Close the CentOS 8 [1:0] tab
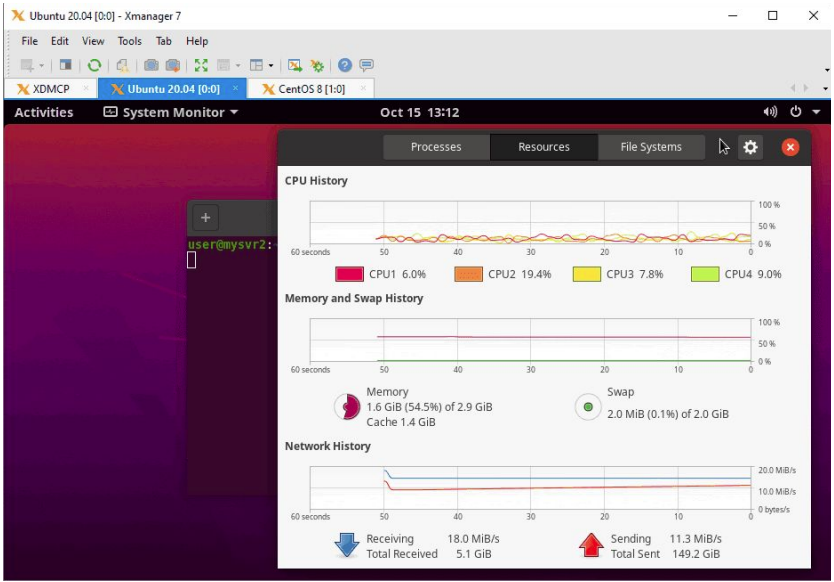This screenshot has width=834, height=582. click(x=363, y=88)
